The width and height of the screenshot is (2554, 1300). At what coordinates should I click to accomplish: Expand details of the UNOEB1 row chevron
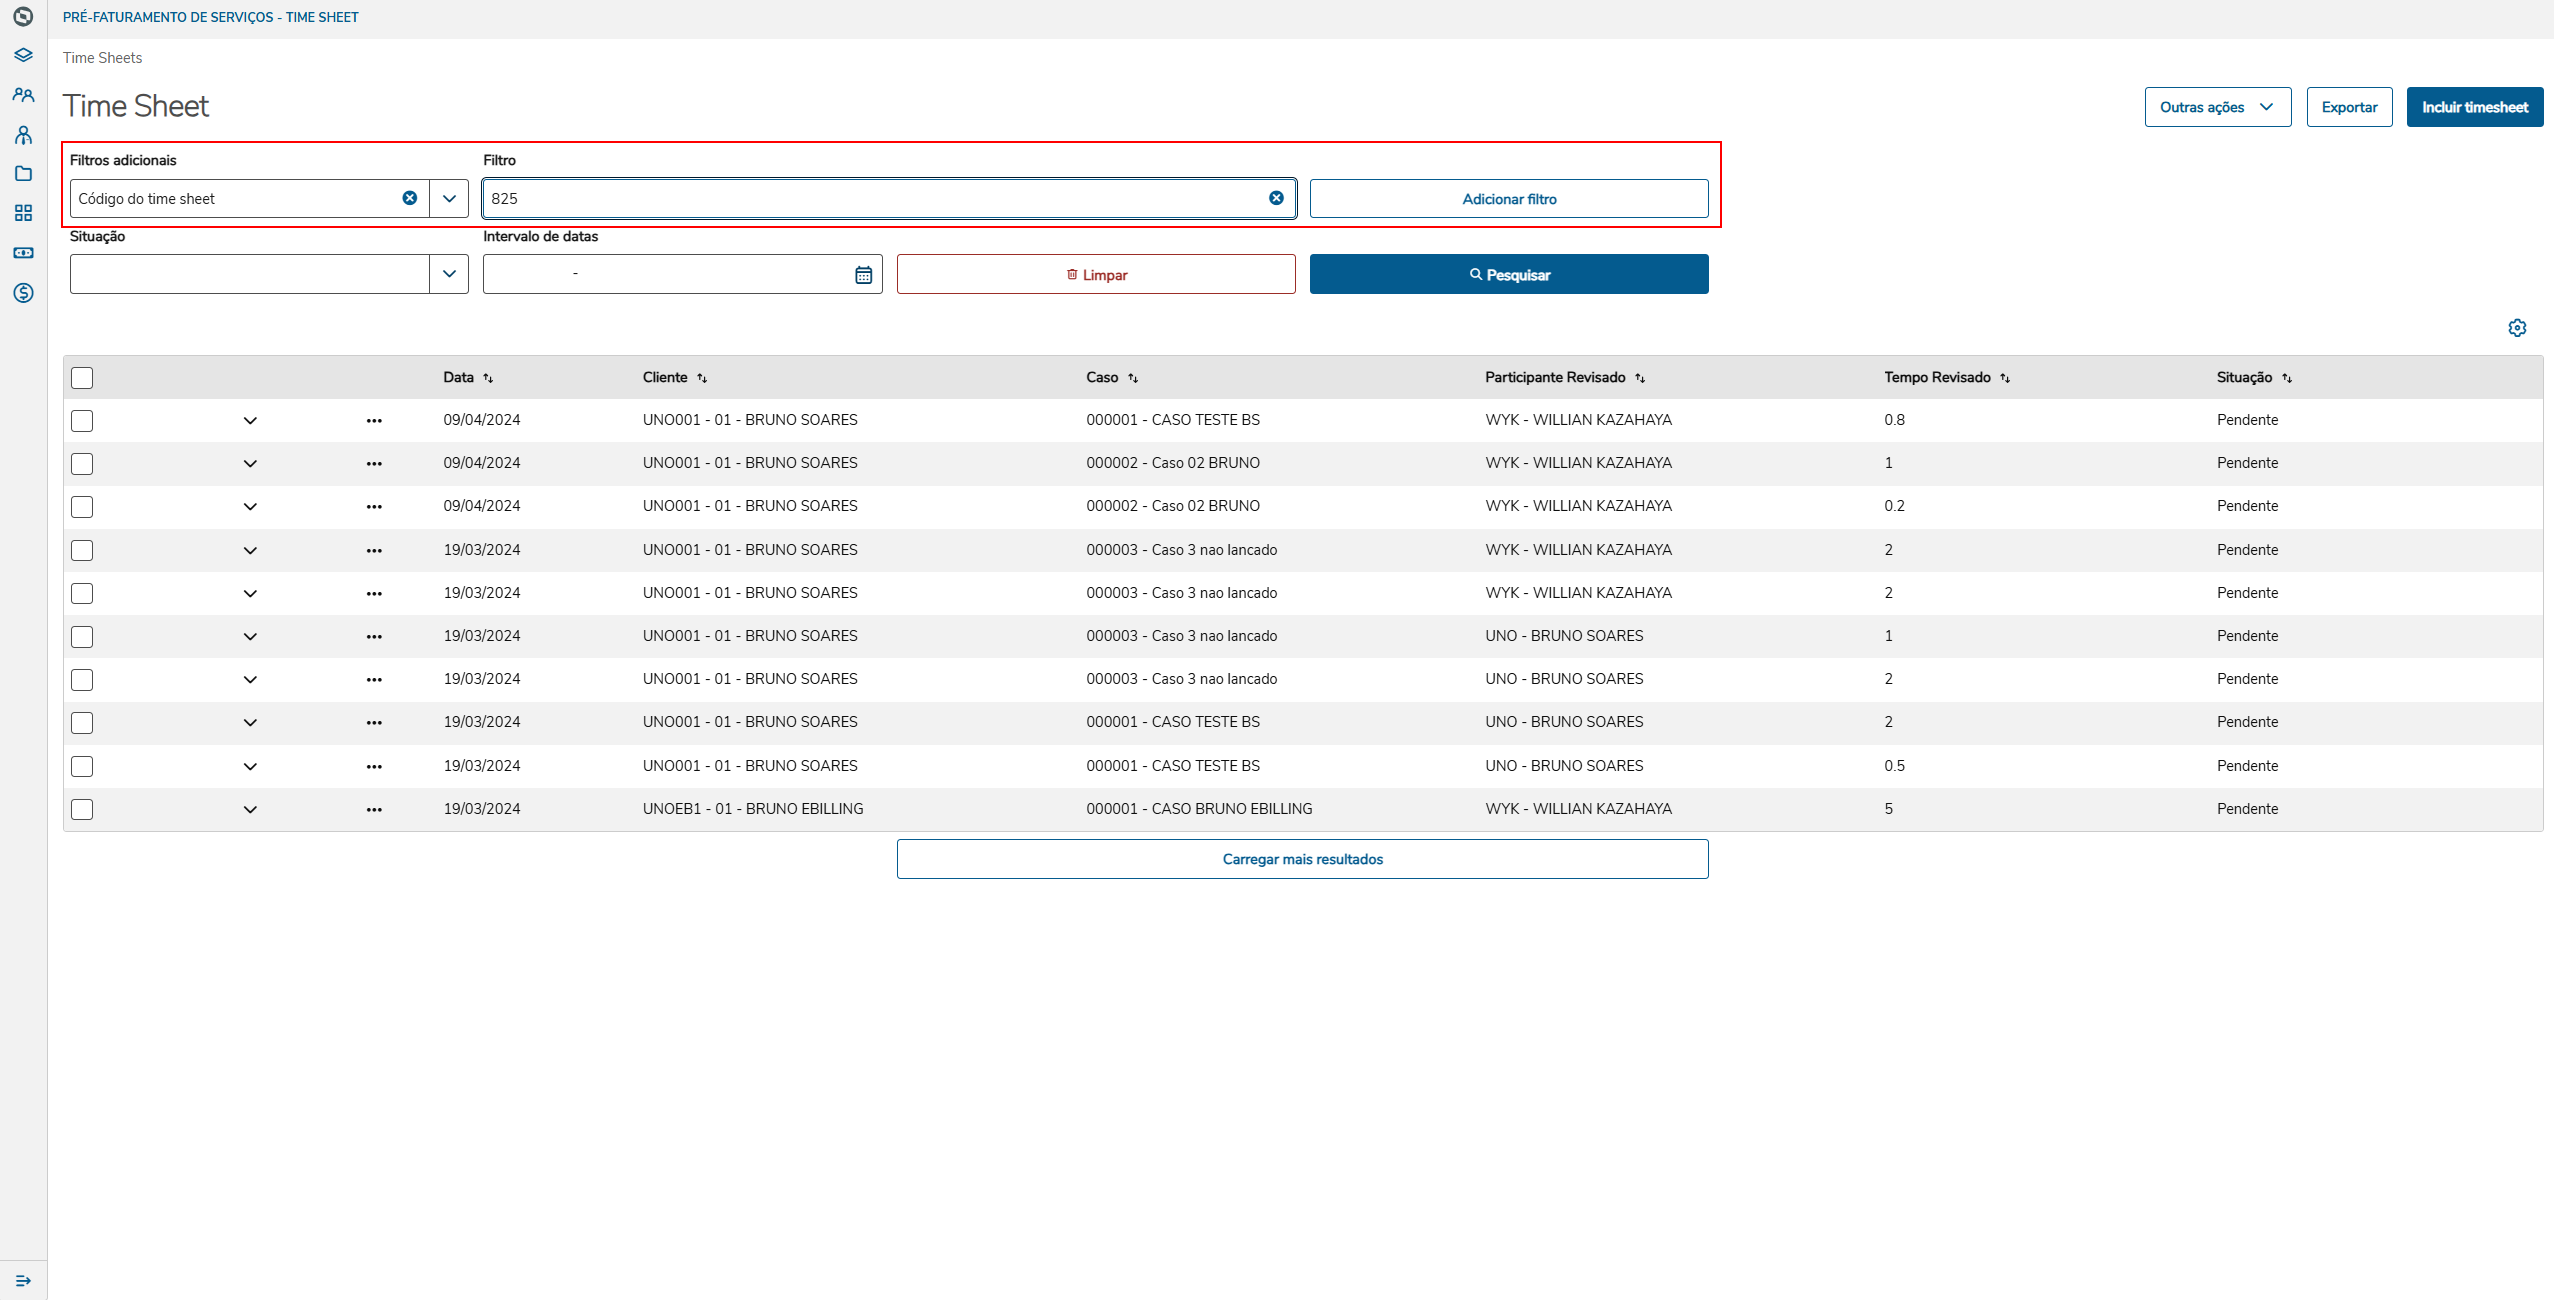(x=250, y=809)
